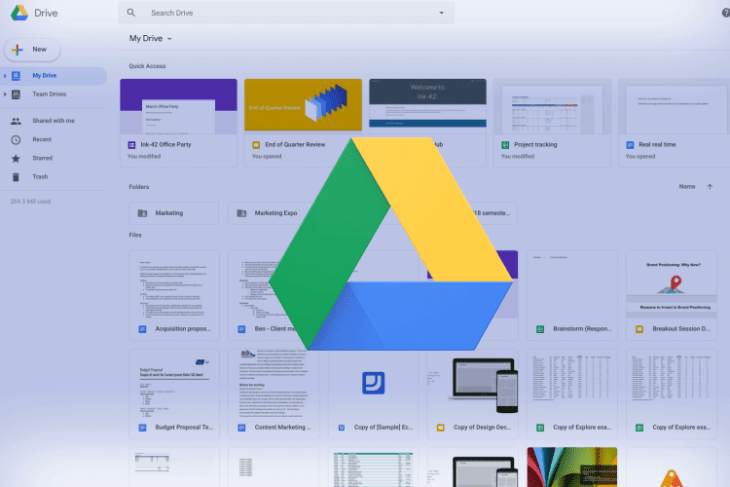
Task: Open Budget Proposal Te... document
Action: (x=174, y=394)
